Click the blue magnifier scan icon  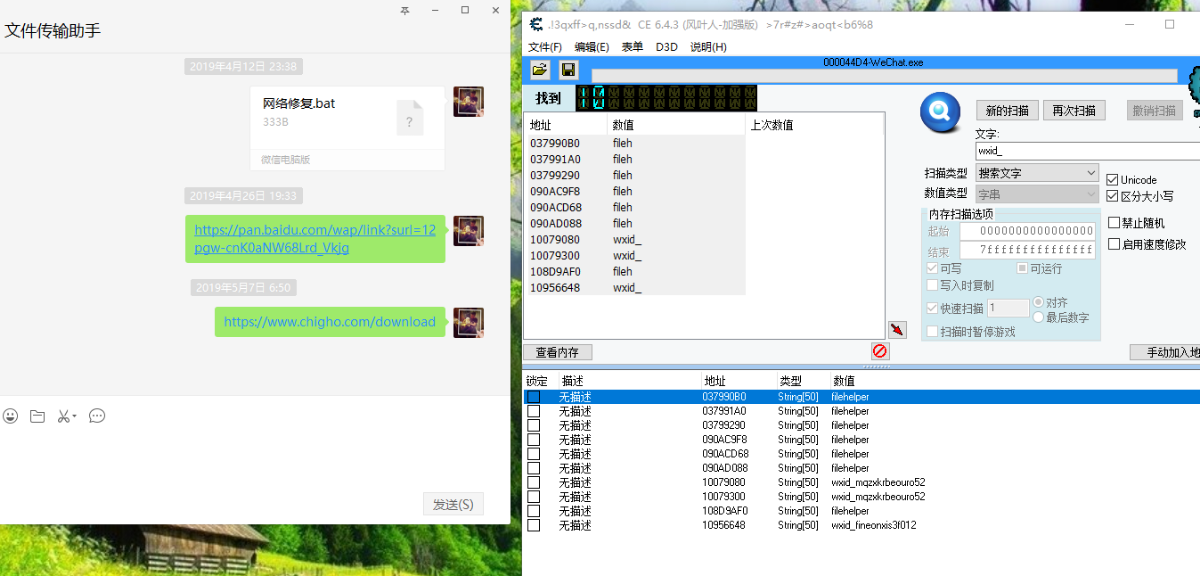coord(940,111)
